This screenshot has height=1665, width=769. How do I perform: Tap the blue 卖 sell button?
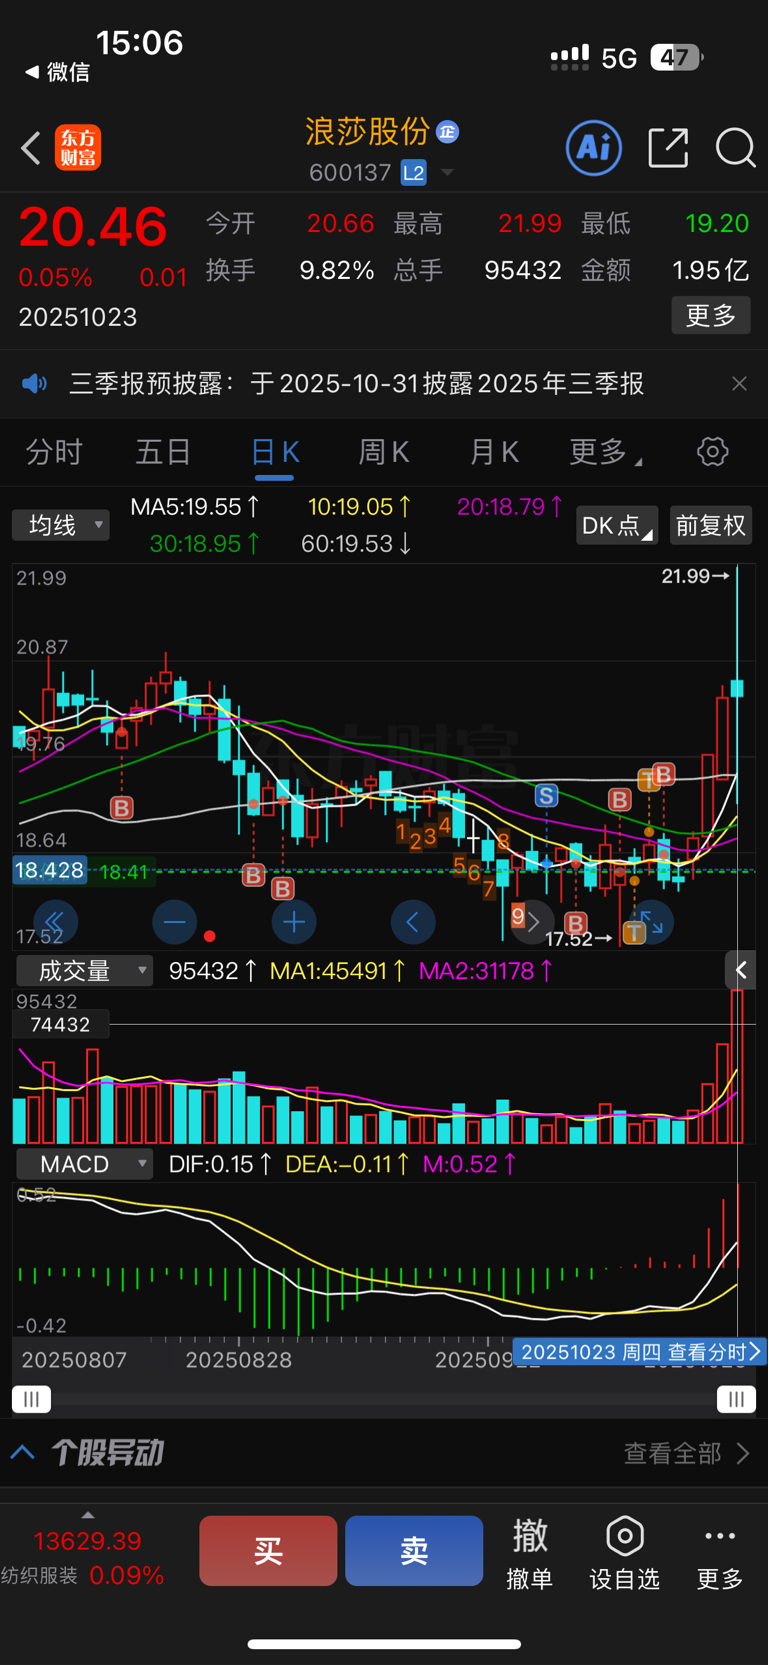tap(414, 1551)
